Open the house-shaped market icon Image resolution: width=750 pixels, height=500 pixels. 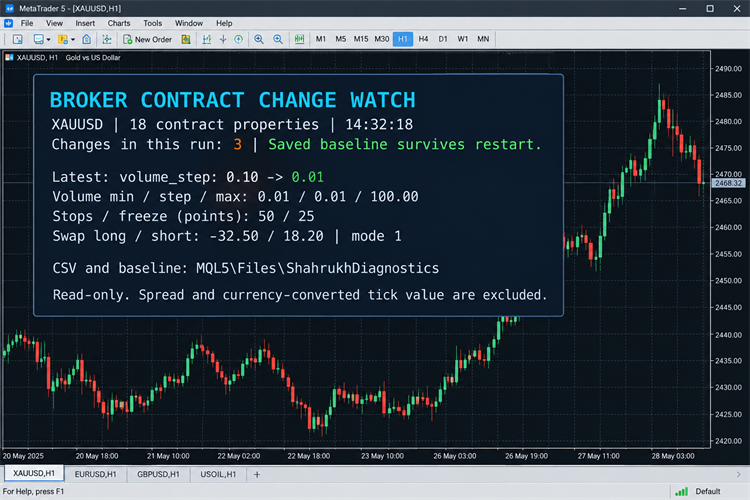click(87, 39)
